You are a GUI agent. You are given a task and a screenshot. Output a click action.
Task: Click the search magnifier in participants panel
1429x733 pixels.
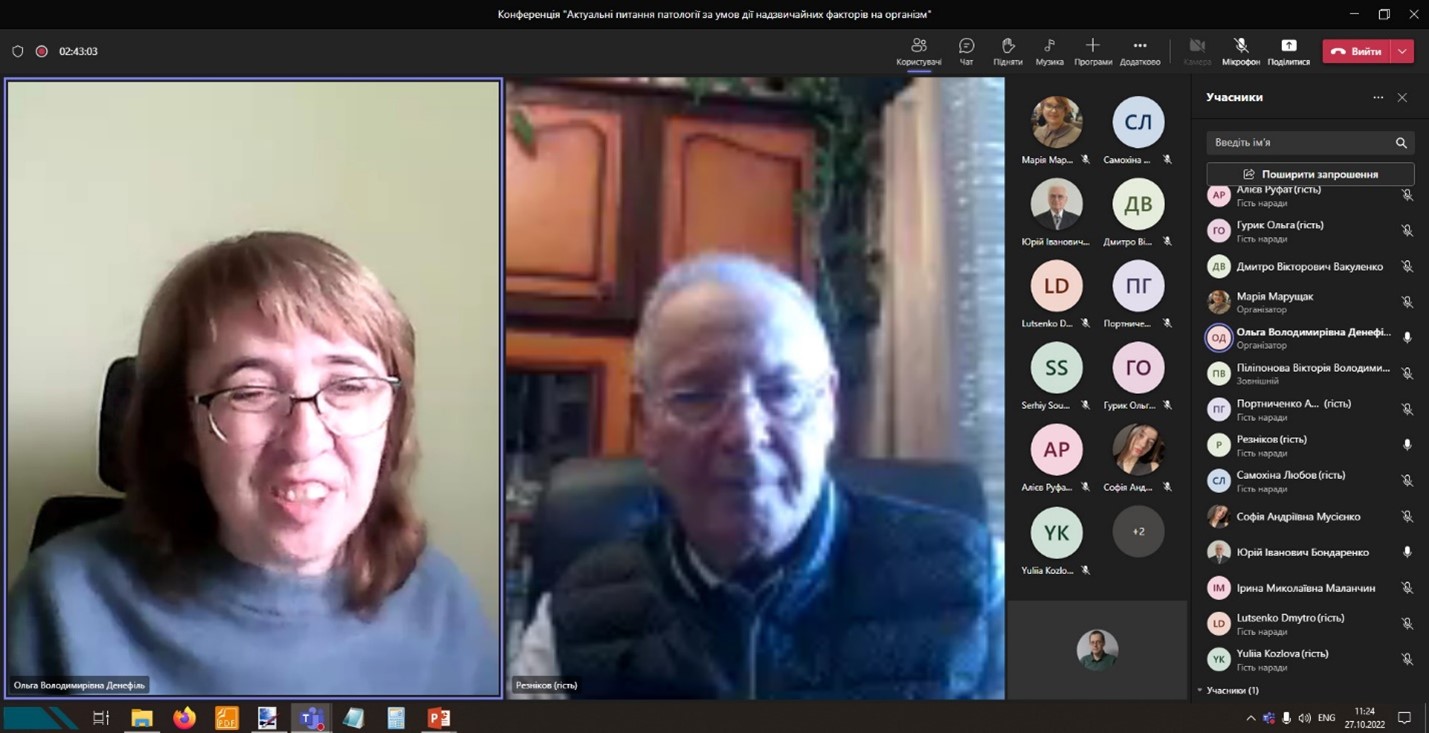click(1400, 143)
